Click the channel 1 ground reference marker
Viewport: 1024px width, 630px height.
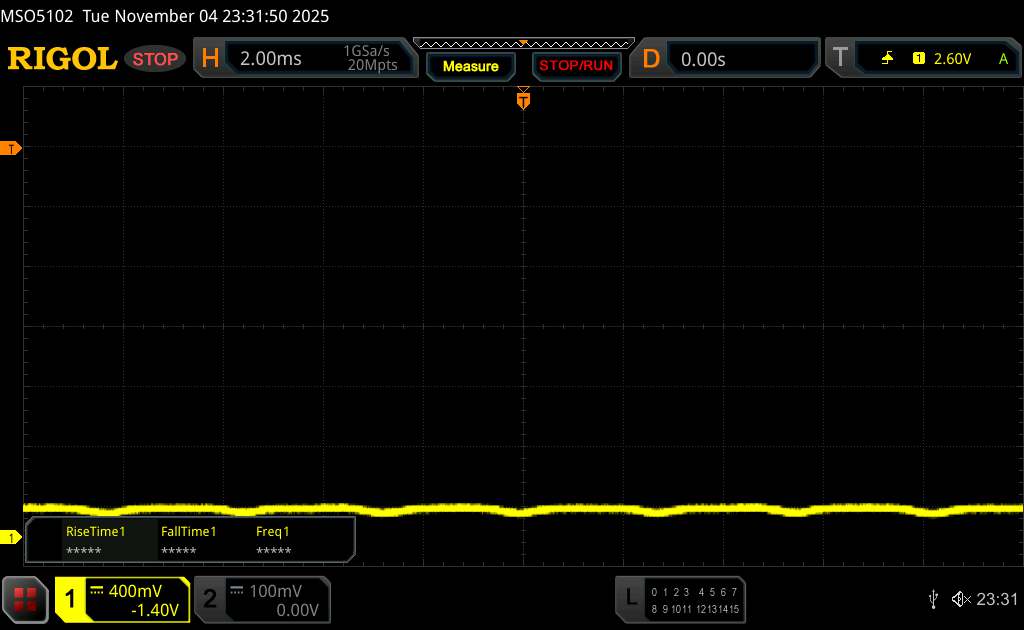[x=11, y=538]
